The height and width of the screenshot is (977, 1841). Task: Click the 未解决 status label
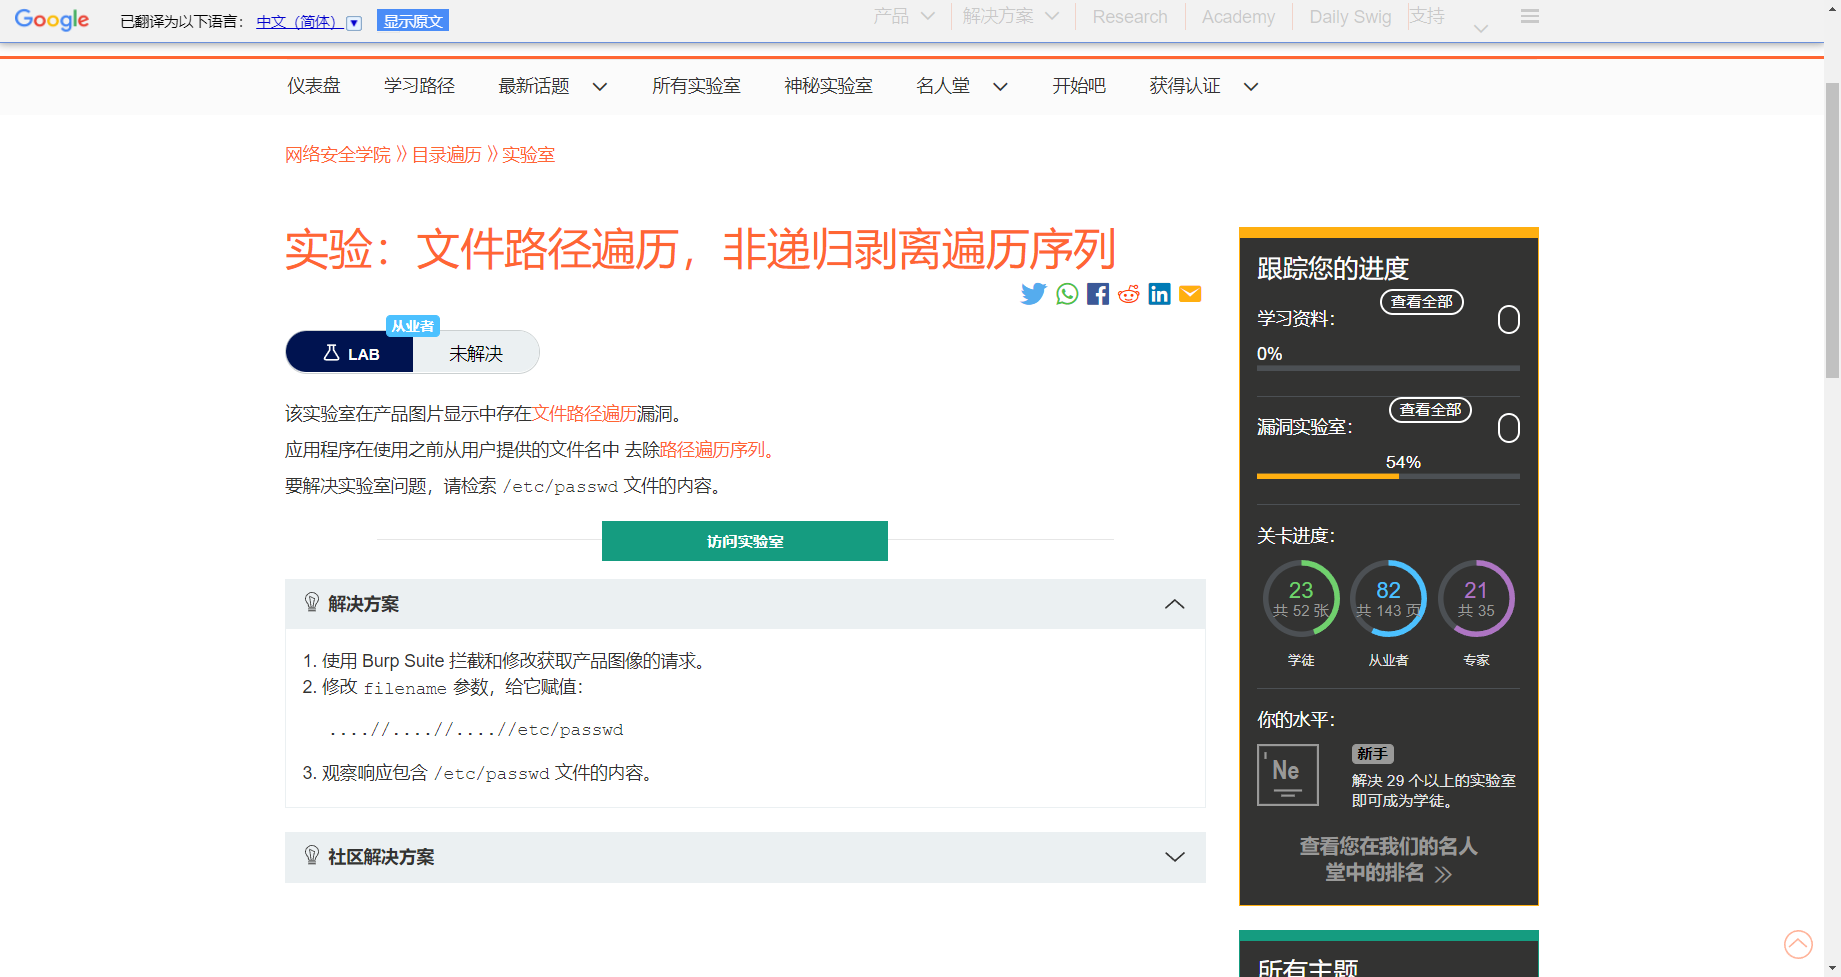pyautogui.click(x=476, y=354)
